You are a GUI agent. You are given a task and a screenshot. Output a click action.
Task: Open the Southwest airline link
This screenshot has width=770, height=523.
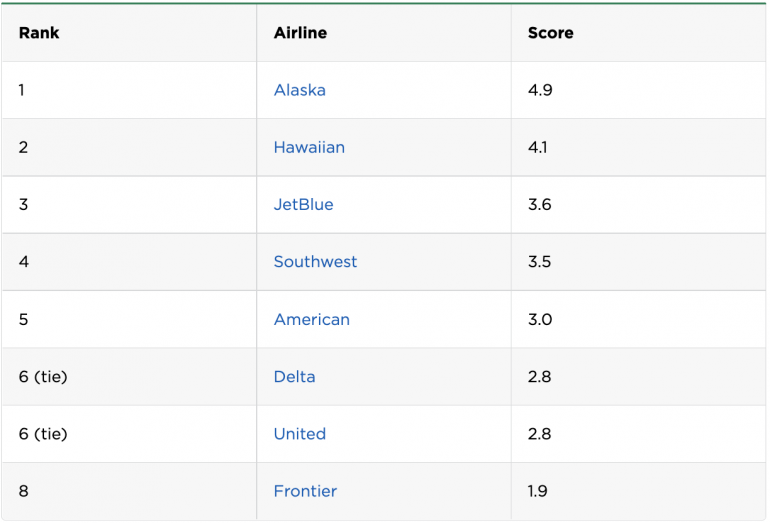[x=315, y=262]
